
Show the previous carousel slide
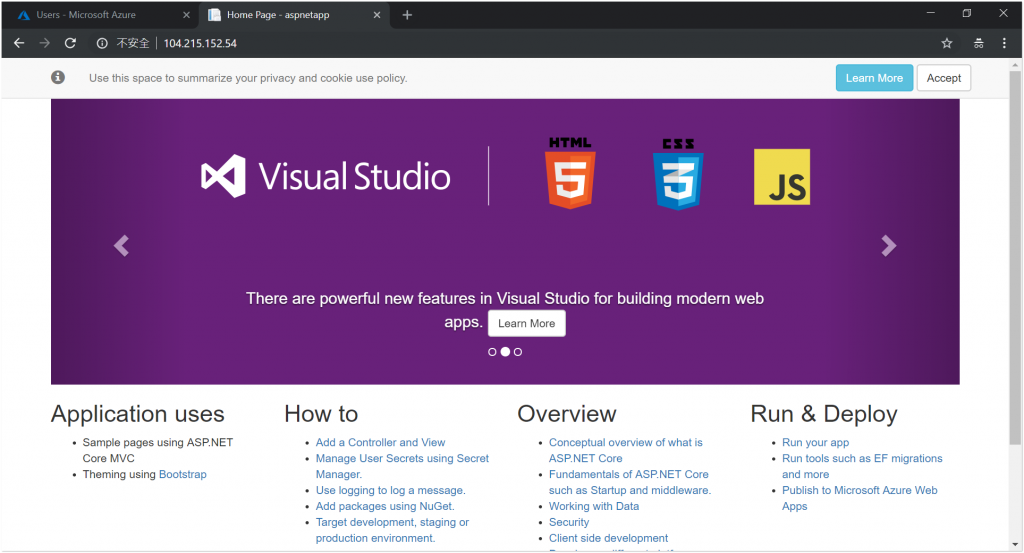point(121,245)
